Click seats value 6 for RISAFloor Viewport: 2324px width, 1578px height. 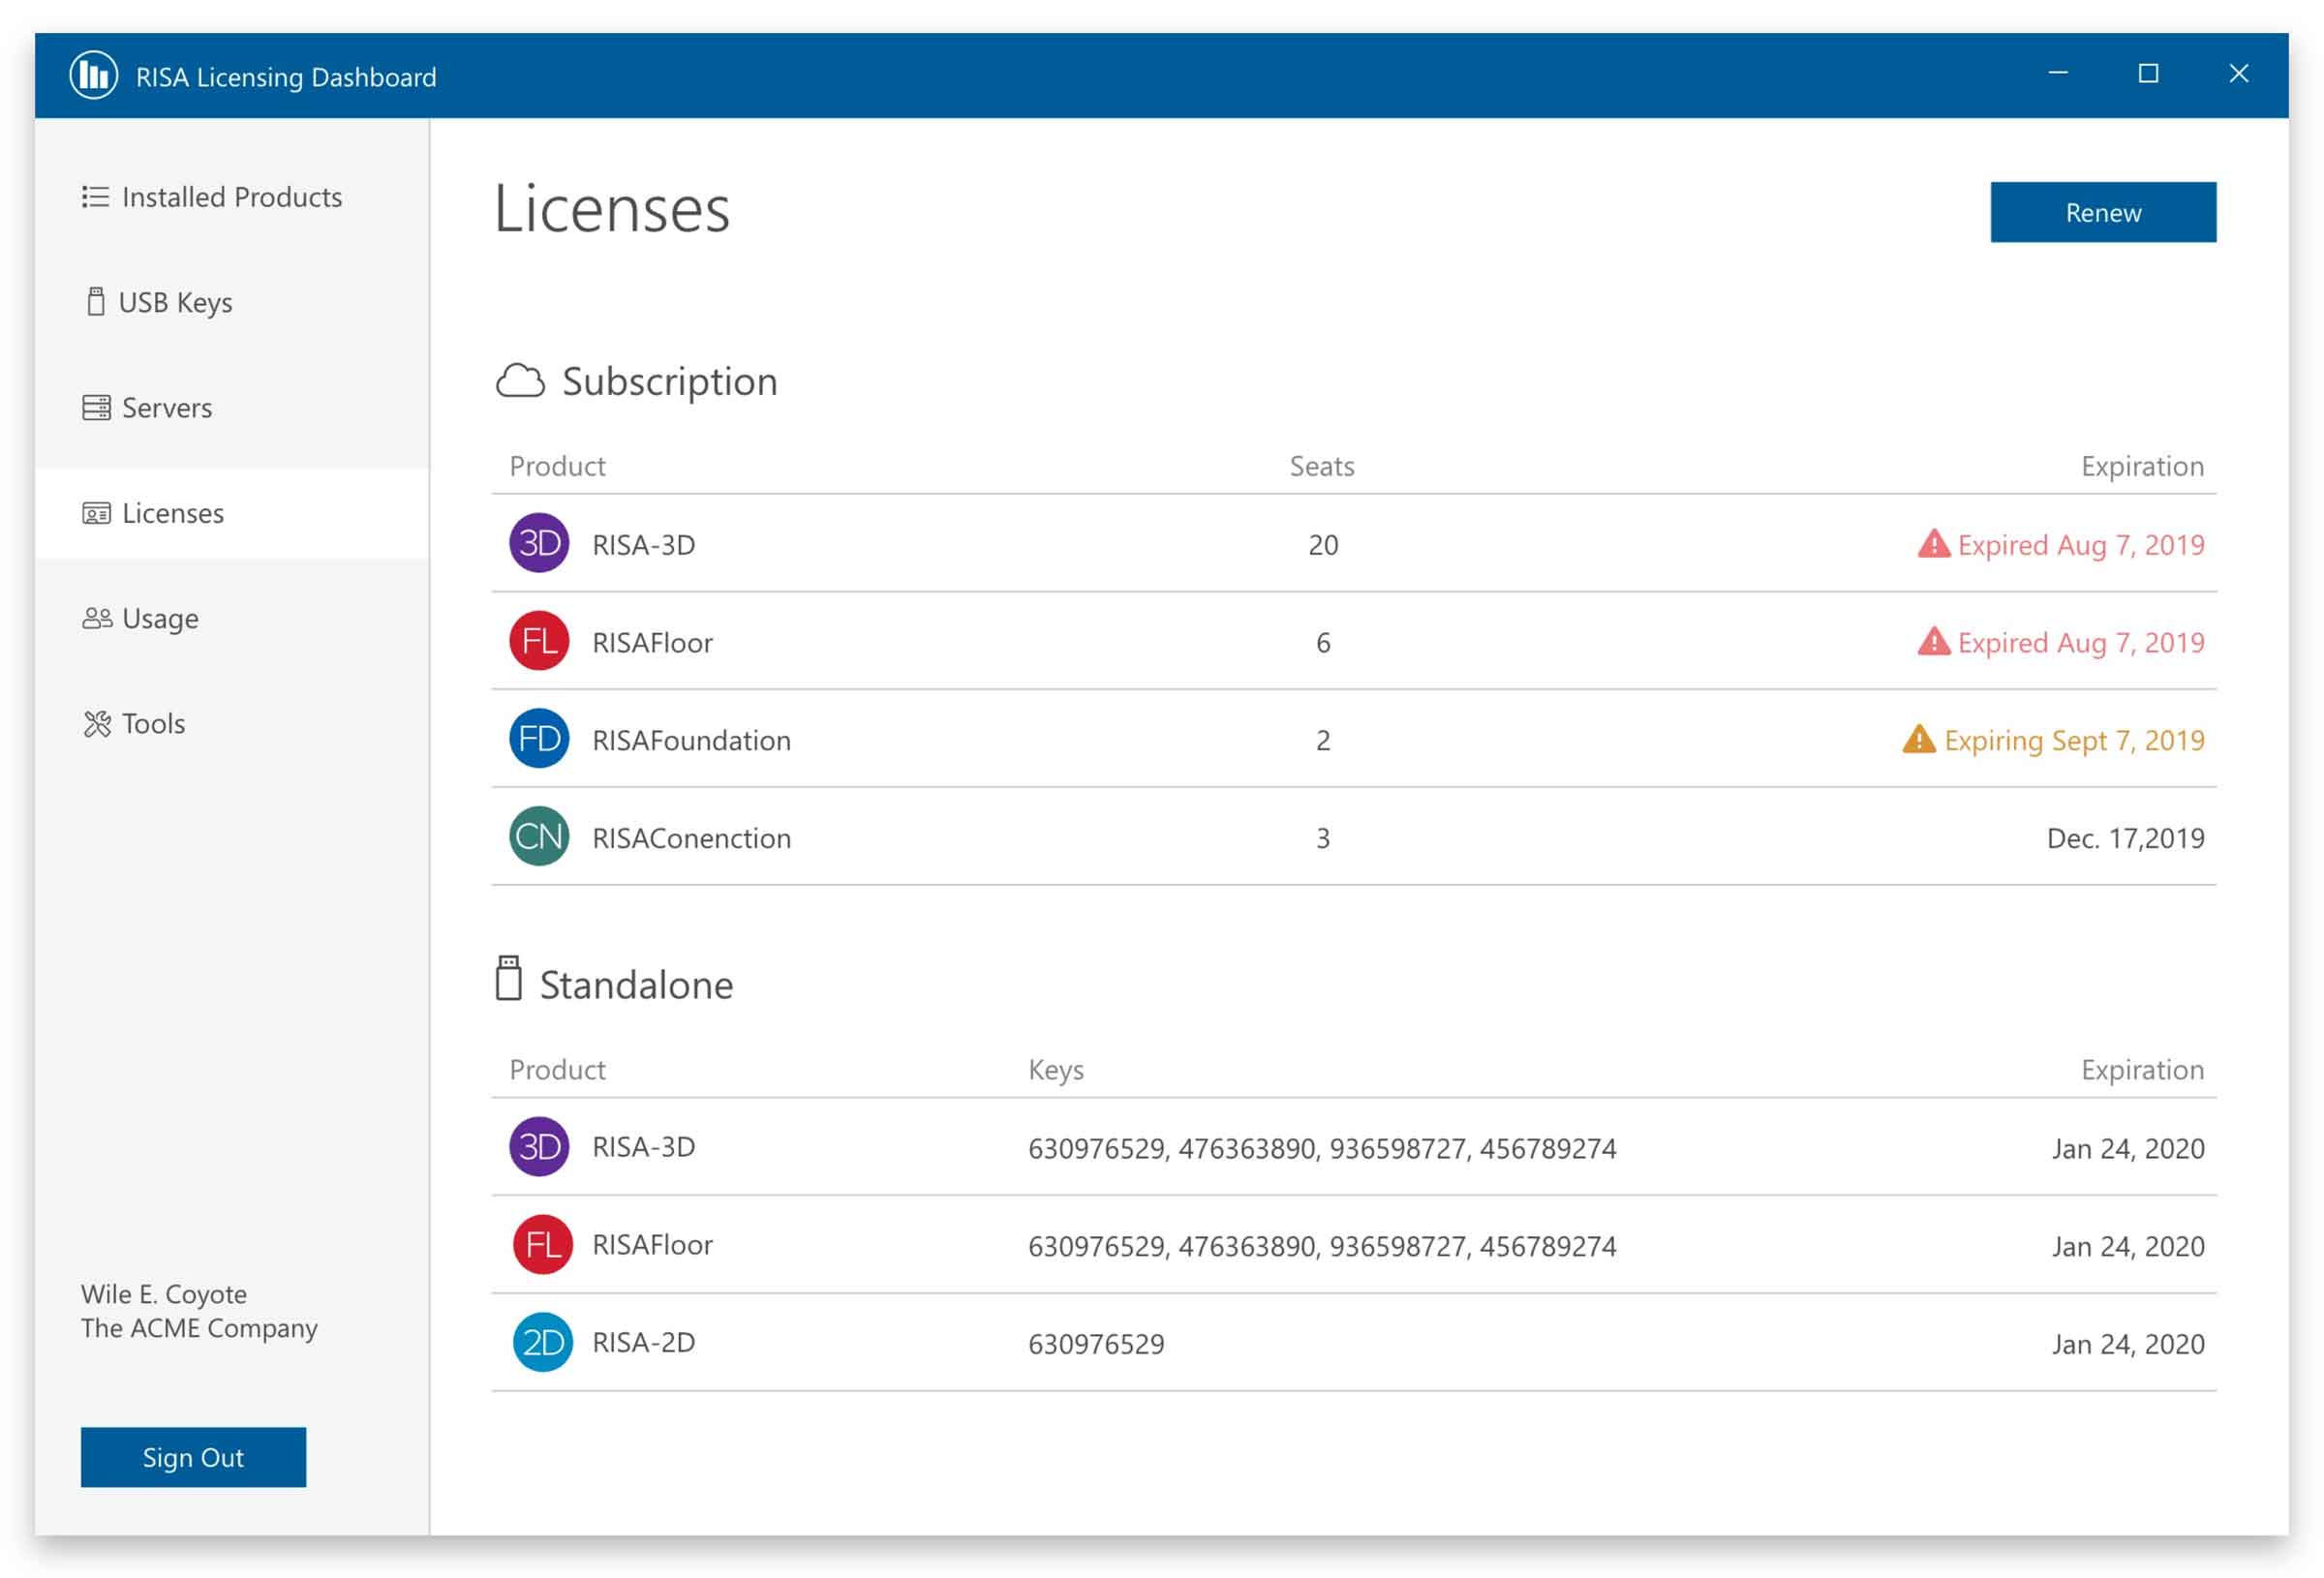(1323, 643)
